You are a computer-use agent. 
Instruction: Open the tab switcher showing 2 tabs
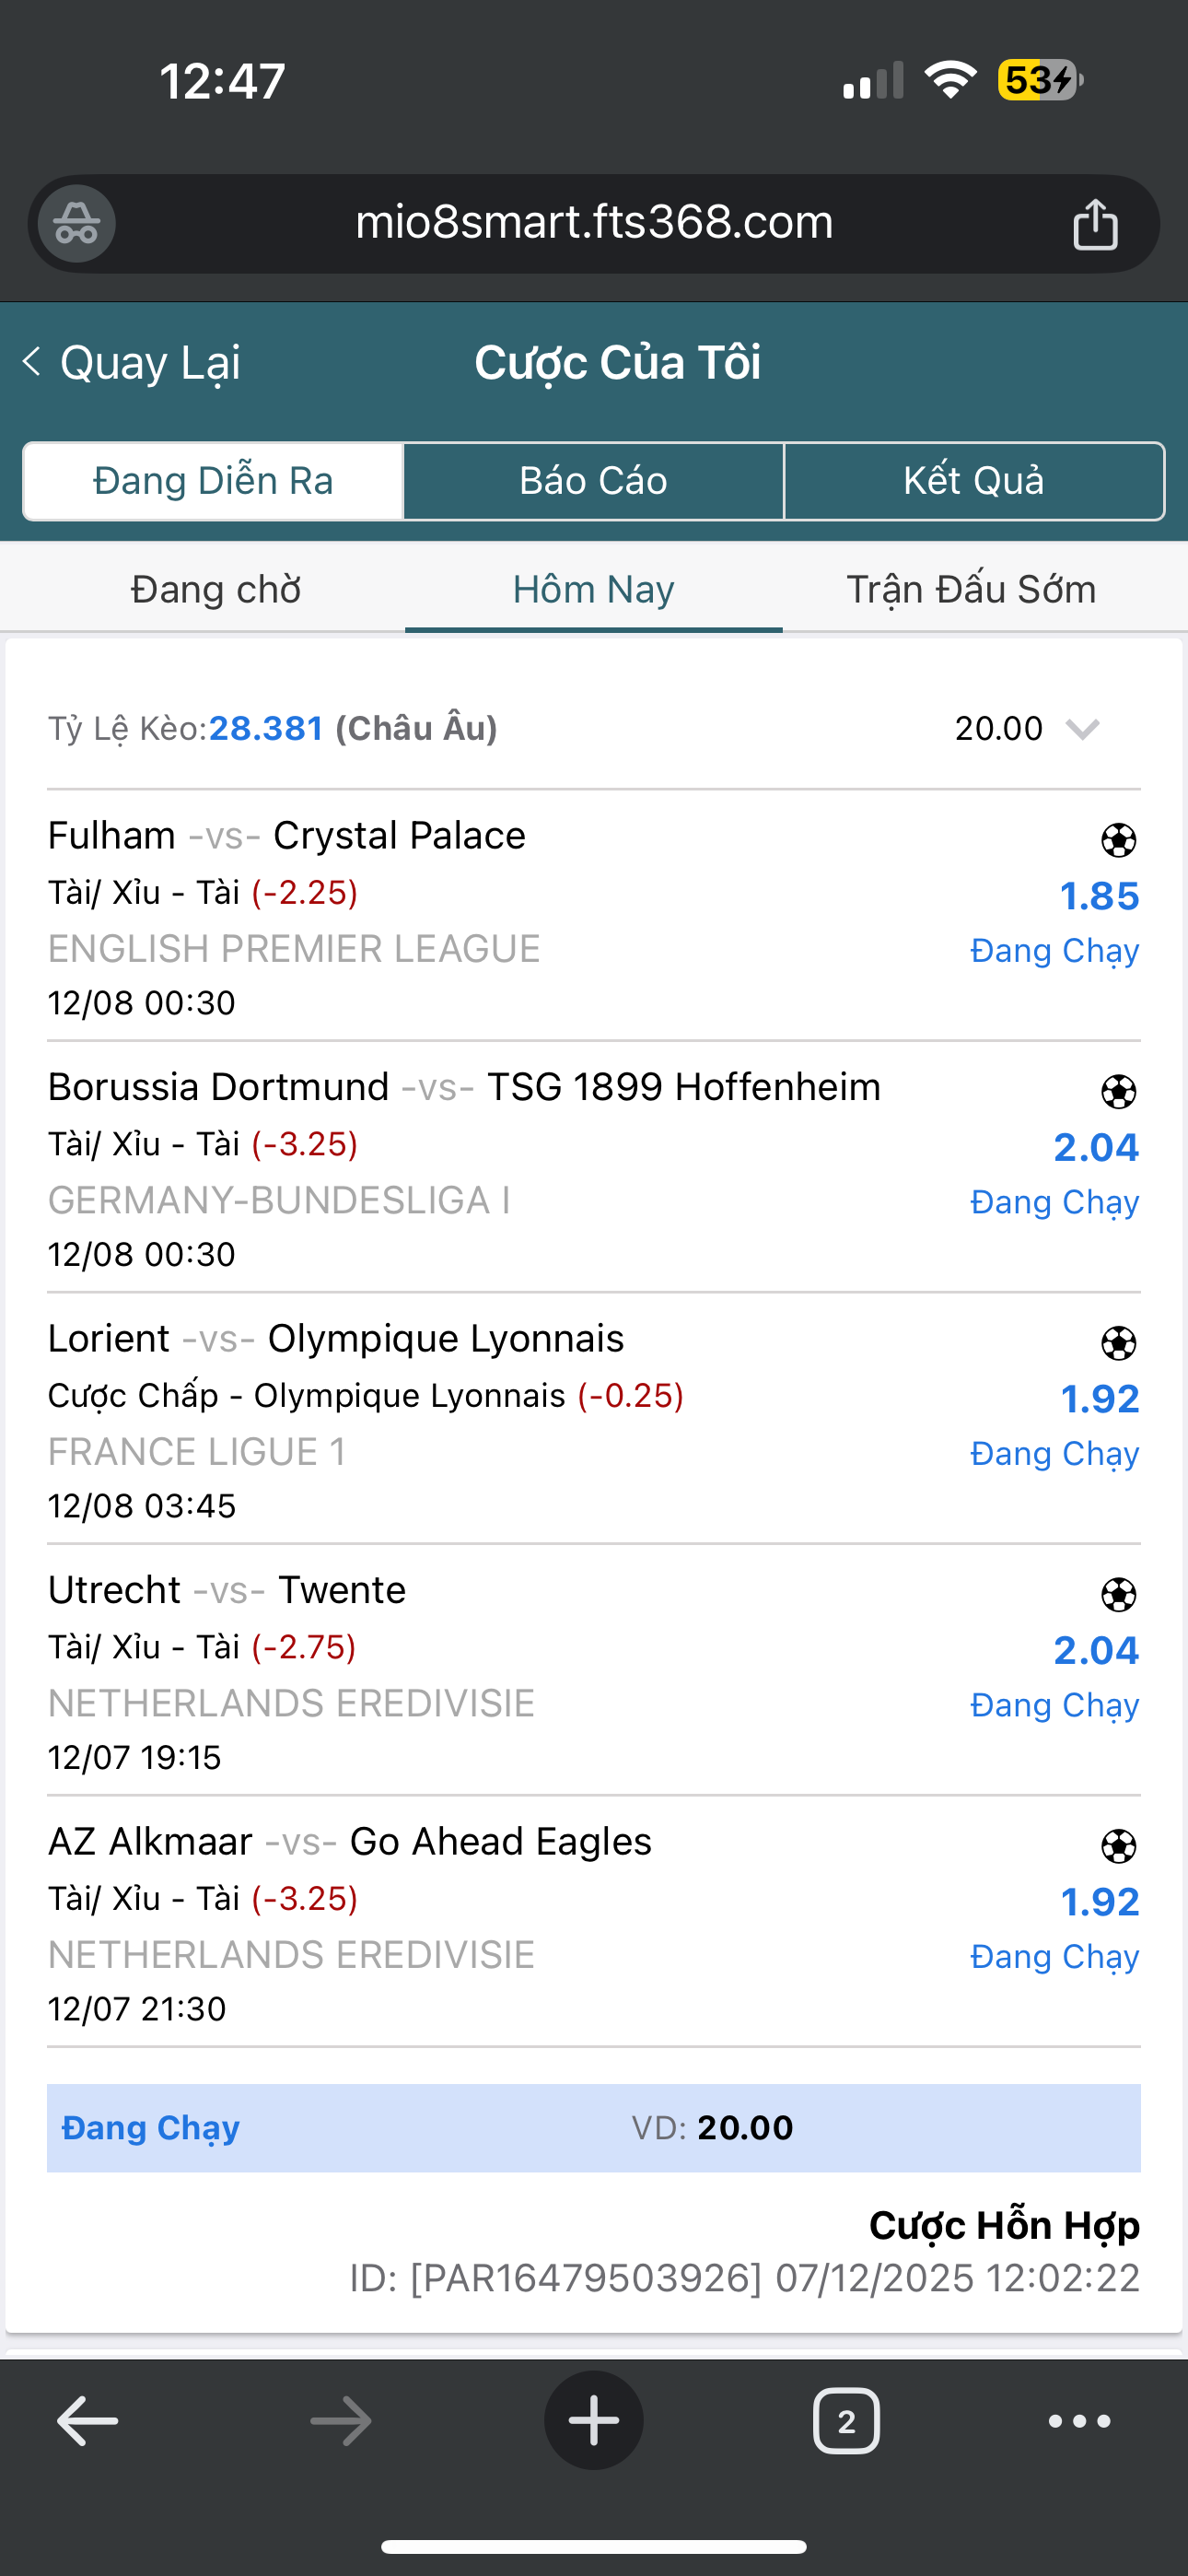(x=846, y=2421)
